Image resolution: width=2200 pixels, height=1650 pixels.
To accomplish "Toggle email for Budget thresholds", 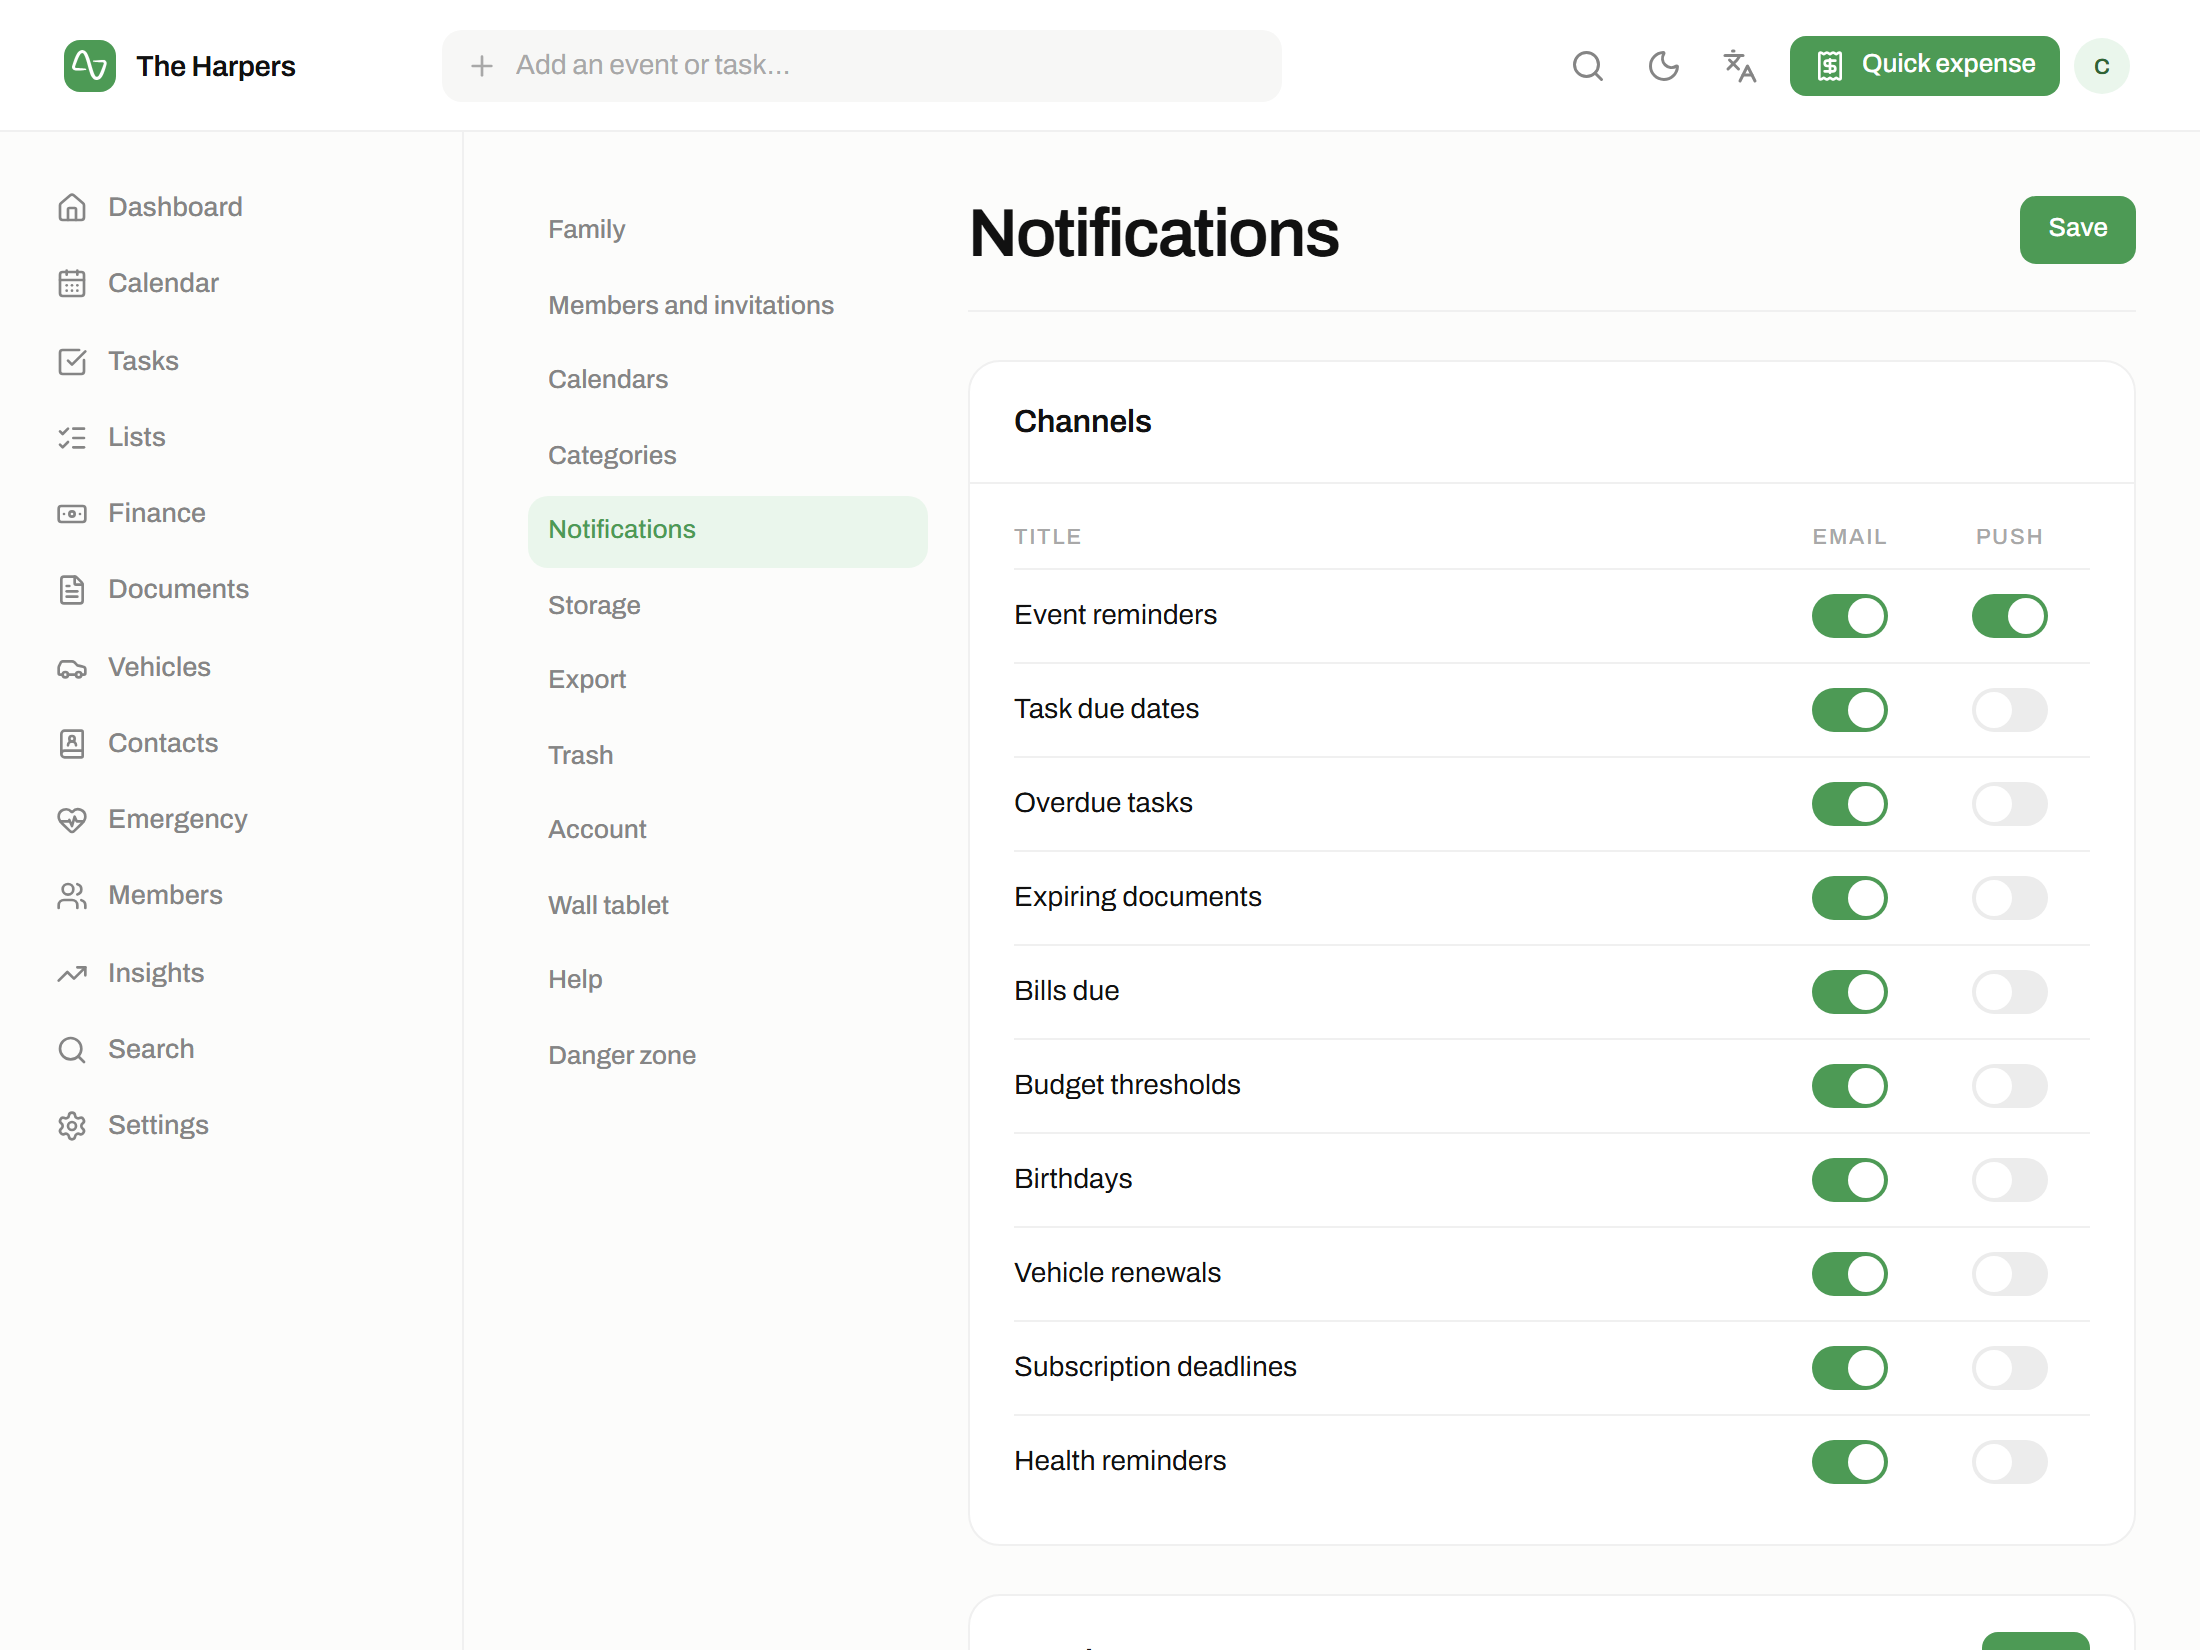I will click(x=1850, y=1086).
